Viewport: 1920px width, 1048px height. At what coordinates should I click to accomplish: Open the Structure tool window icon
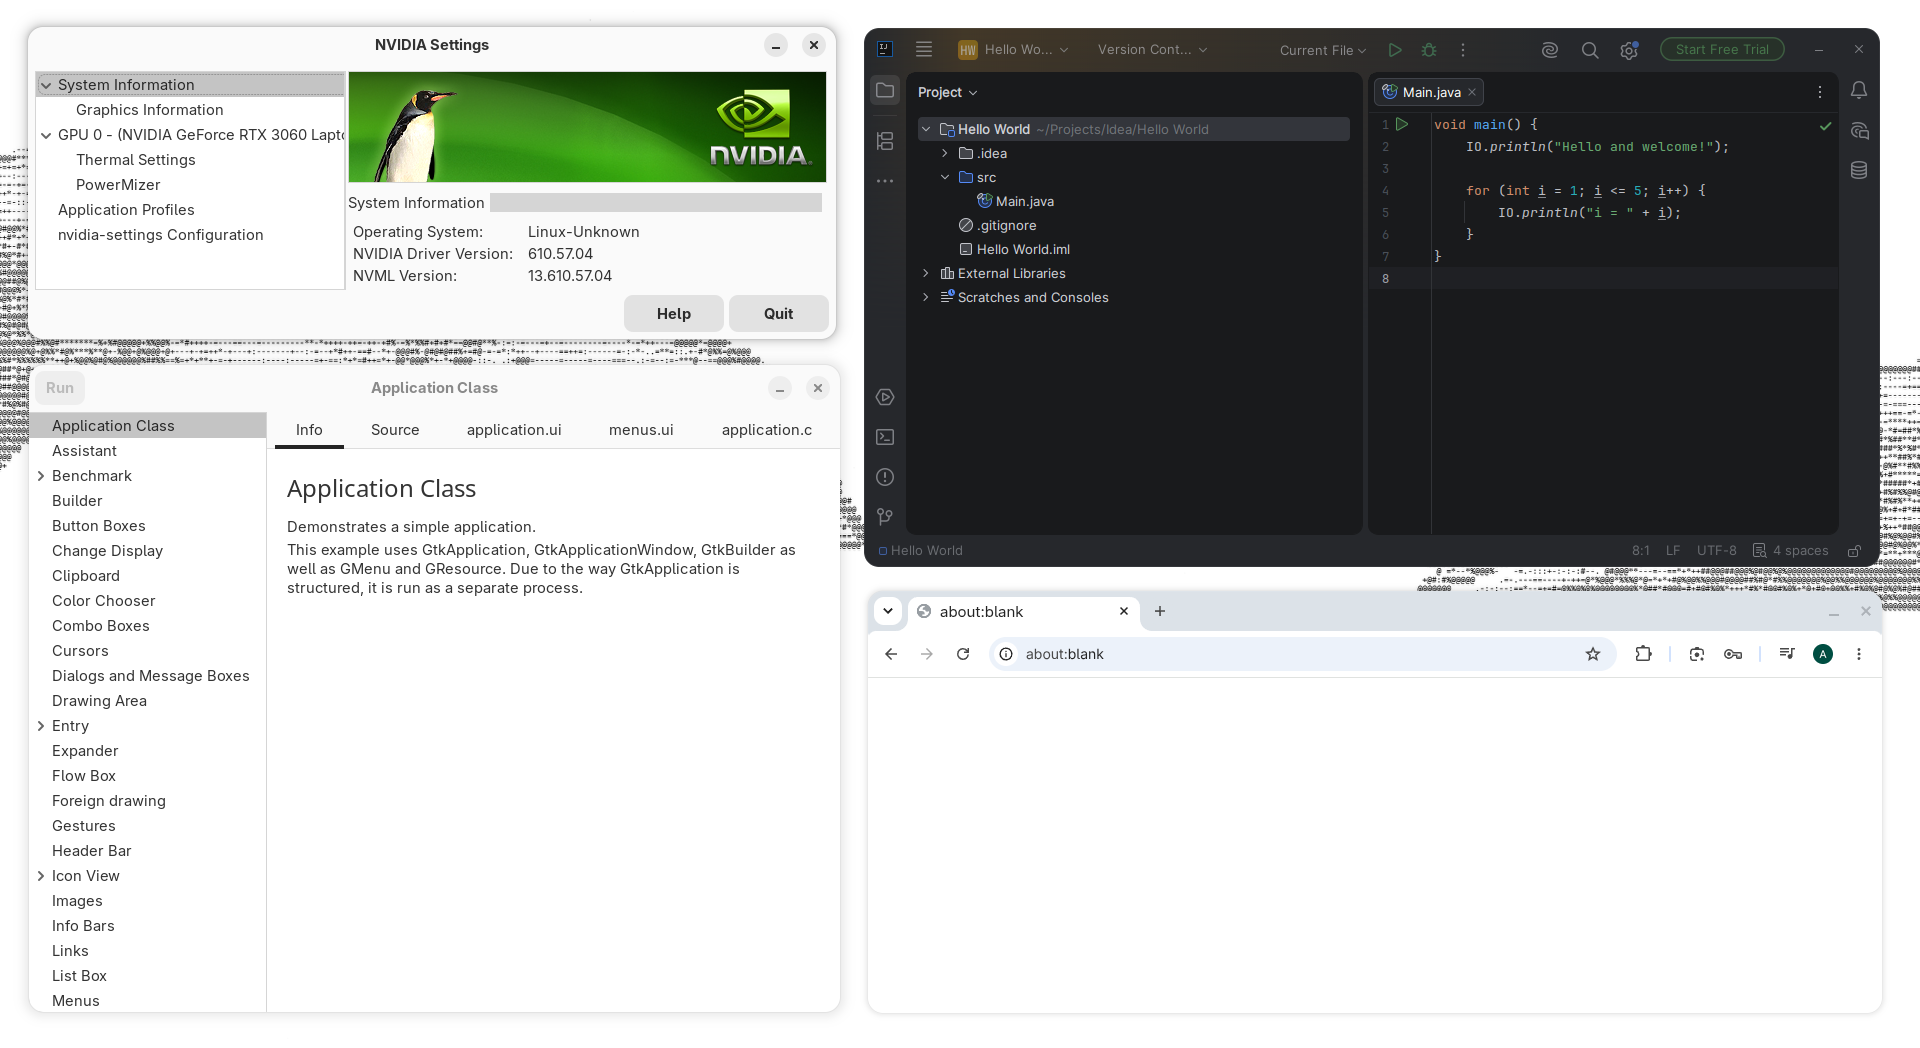tap(885, 141)
